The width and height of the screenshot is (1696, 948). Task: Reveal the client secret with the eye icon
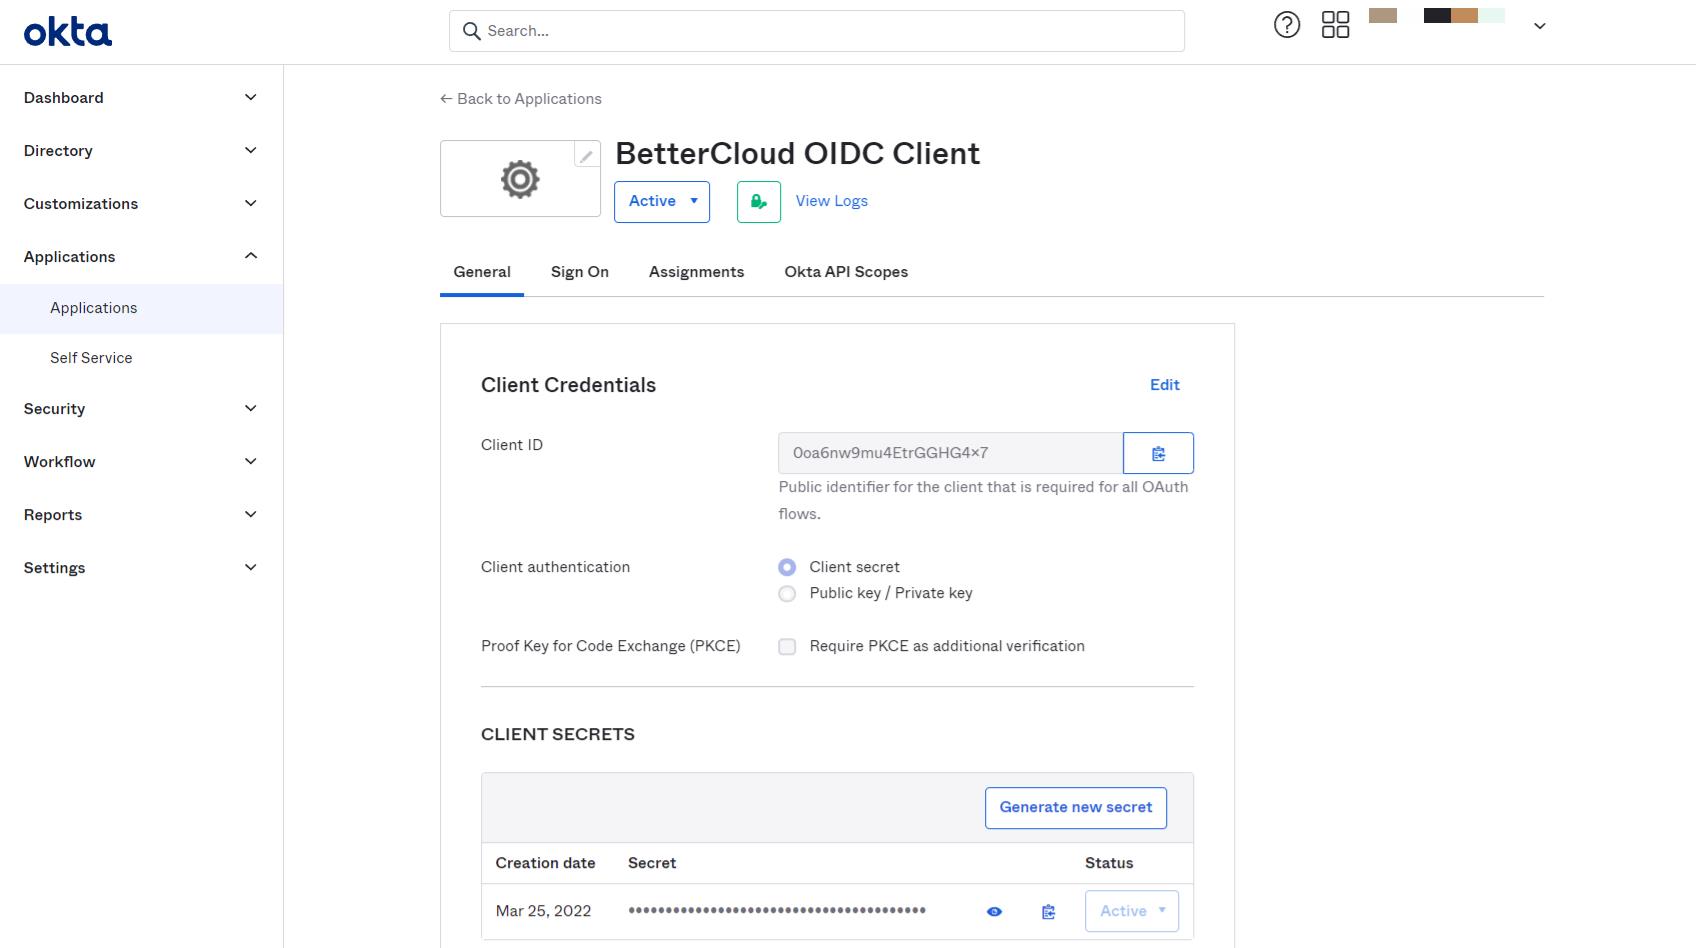coord(993,911)
